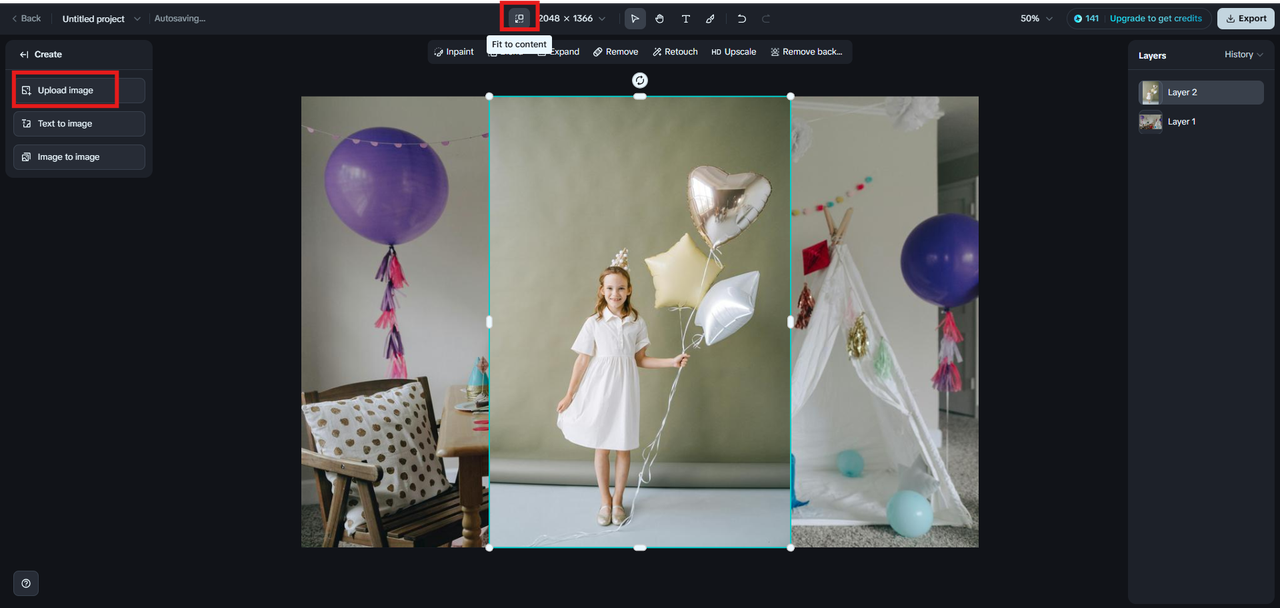Go Back to the previous page
The height and width of the screenshot is (608, 1280).
(x=26, y=18)
